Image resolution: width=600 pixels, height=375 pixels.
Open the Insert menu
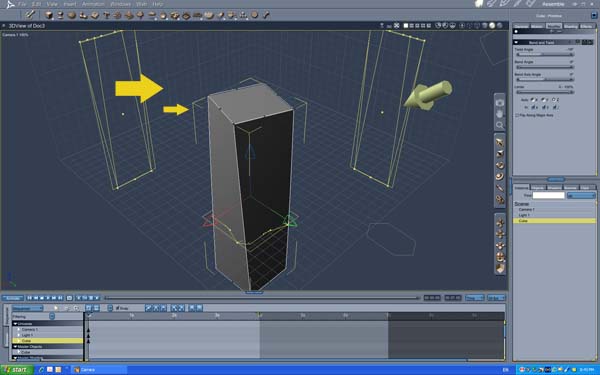(70, 4)
